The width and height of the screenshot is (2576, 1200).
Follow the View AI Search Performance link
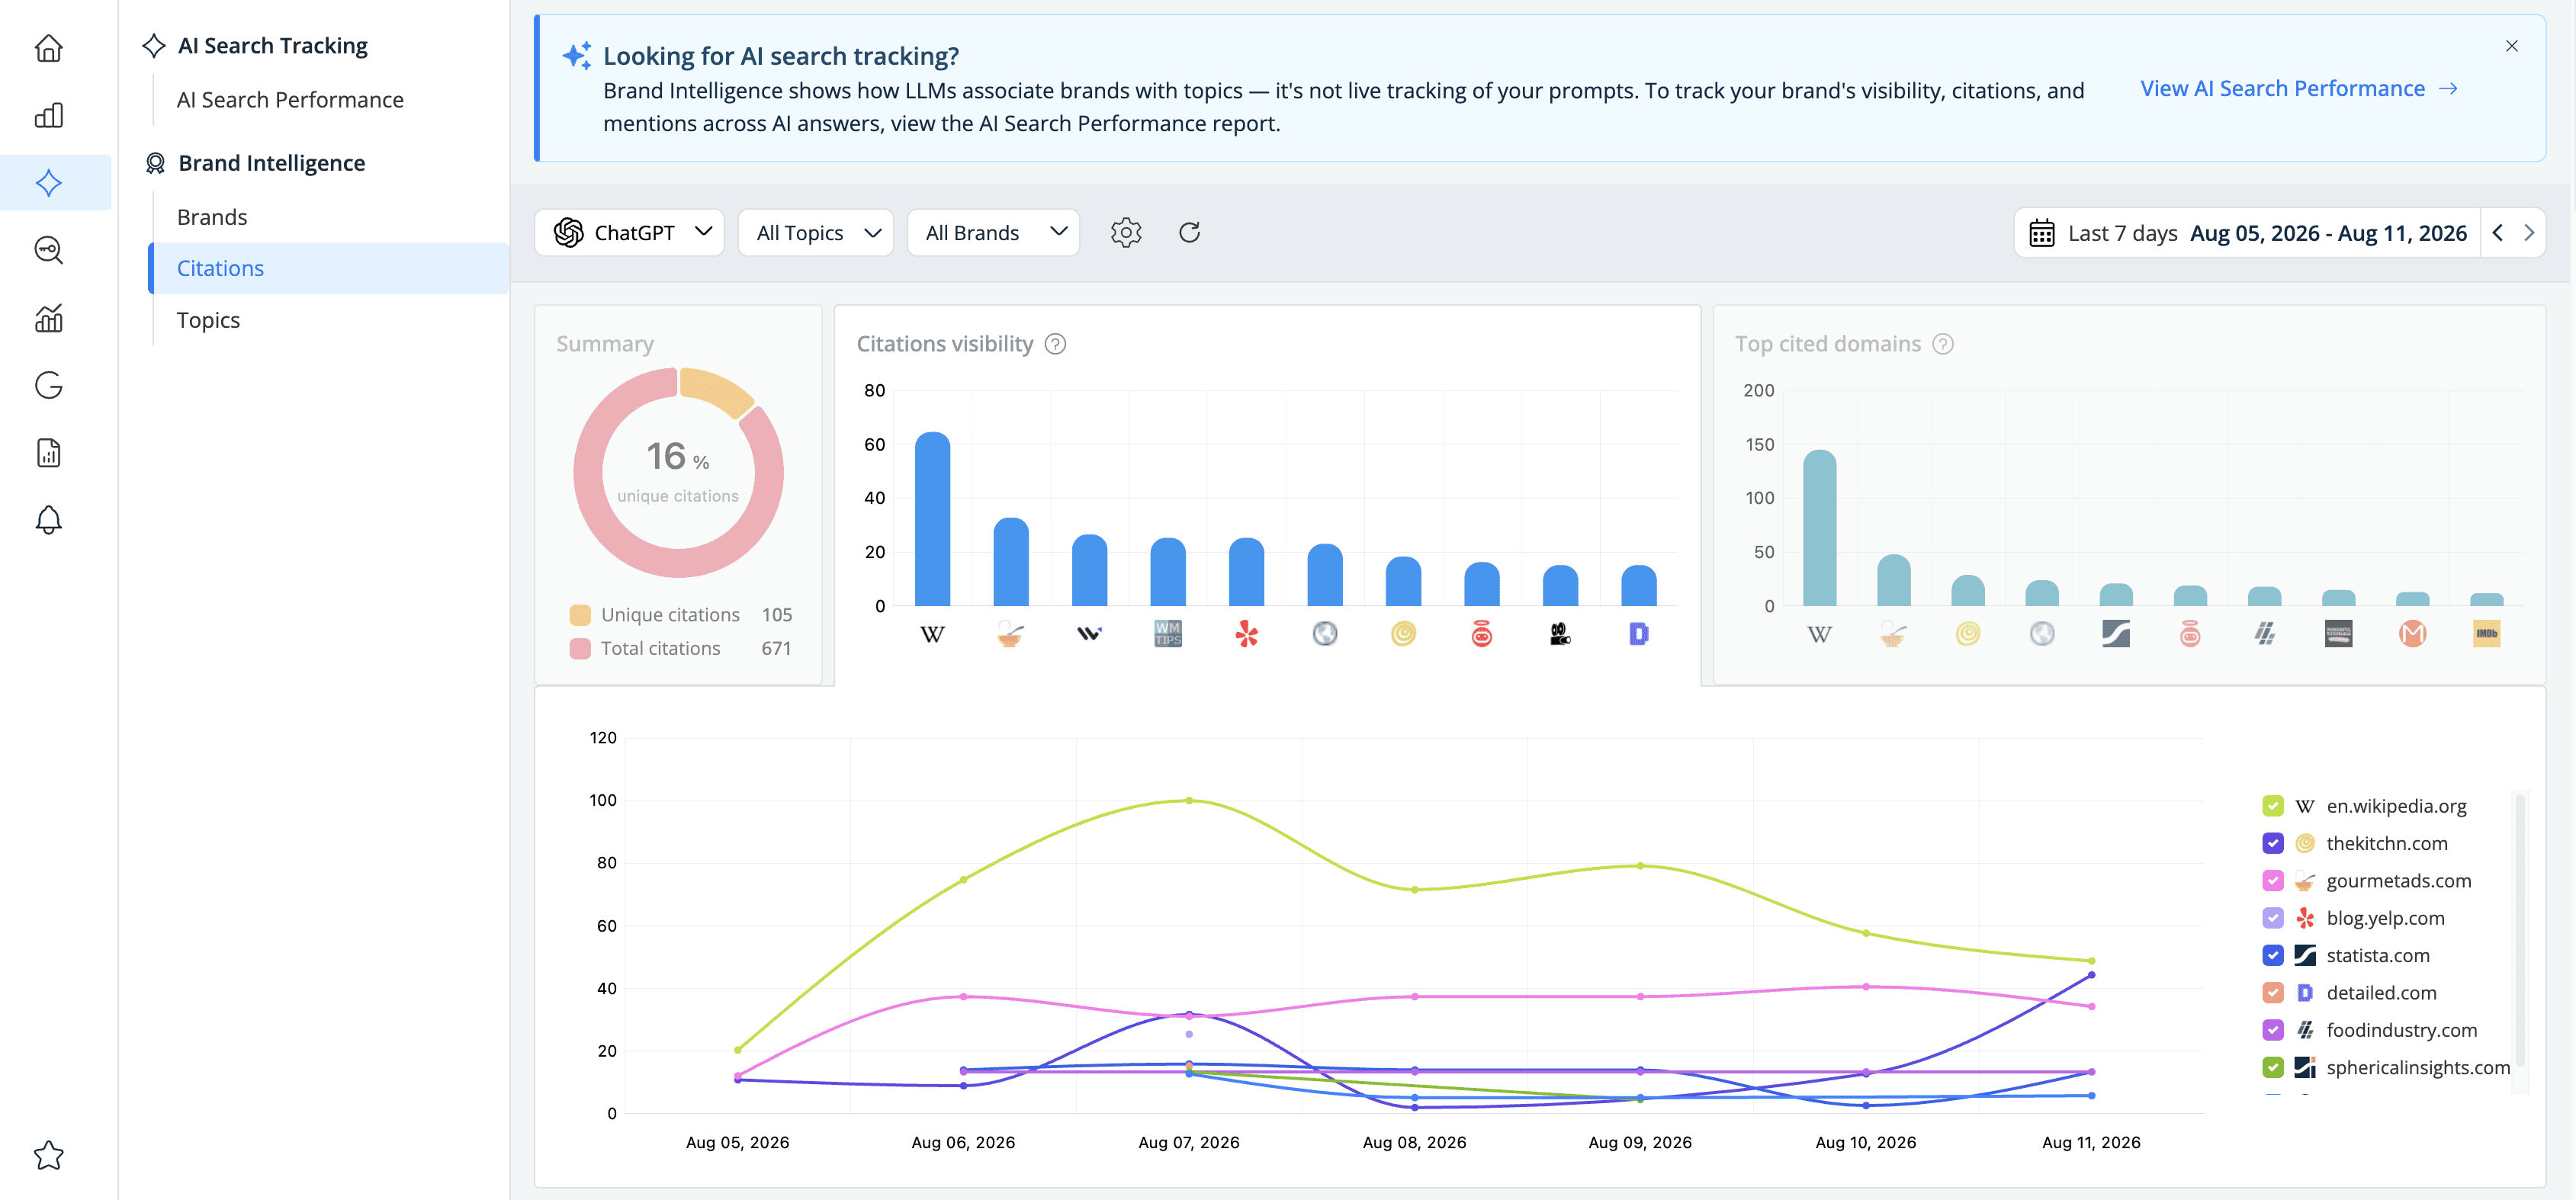(x=2298, y=89)
